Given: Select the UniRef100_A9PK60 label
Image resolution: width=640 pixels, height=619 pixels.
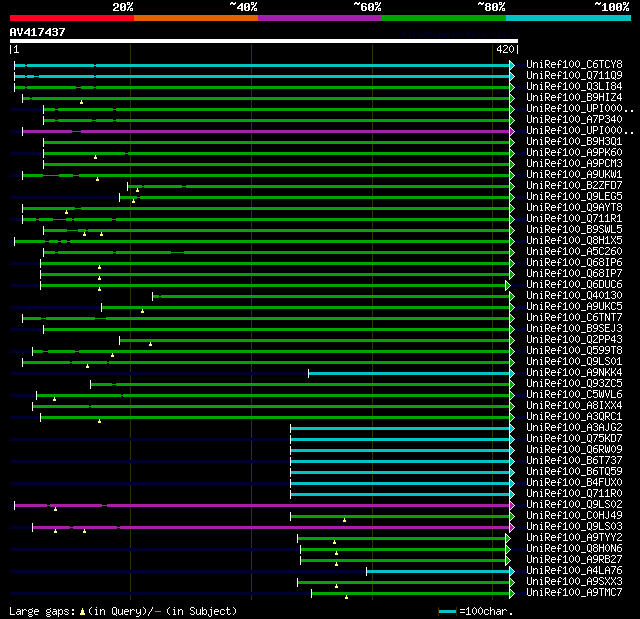Looking at the screenshot, I should pos(574,153).
